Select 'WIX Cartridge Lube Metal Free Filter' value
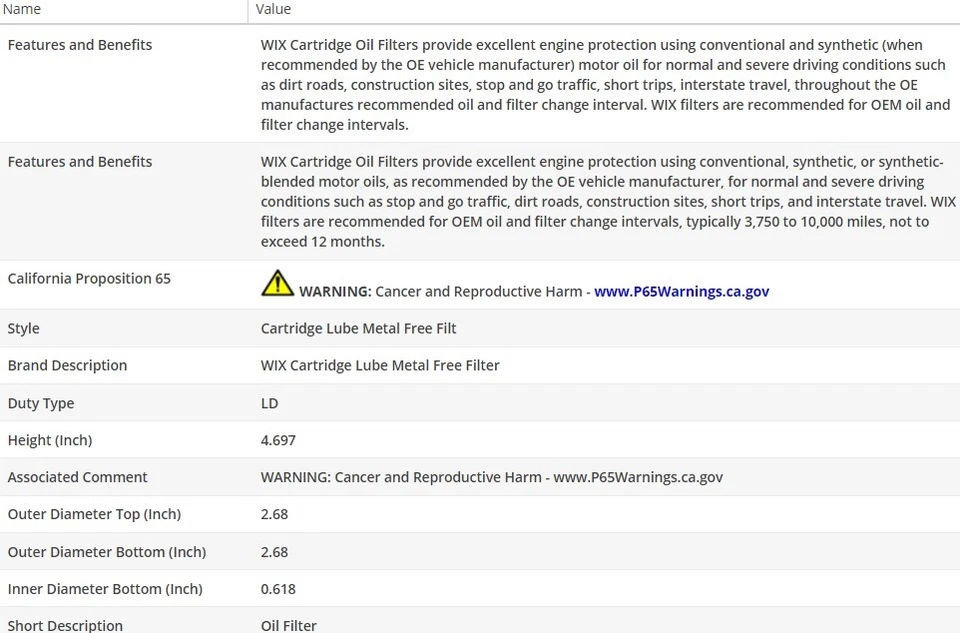This screenshot has height=633, width=960. 380,365
